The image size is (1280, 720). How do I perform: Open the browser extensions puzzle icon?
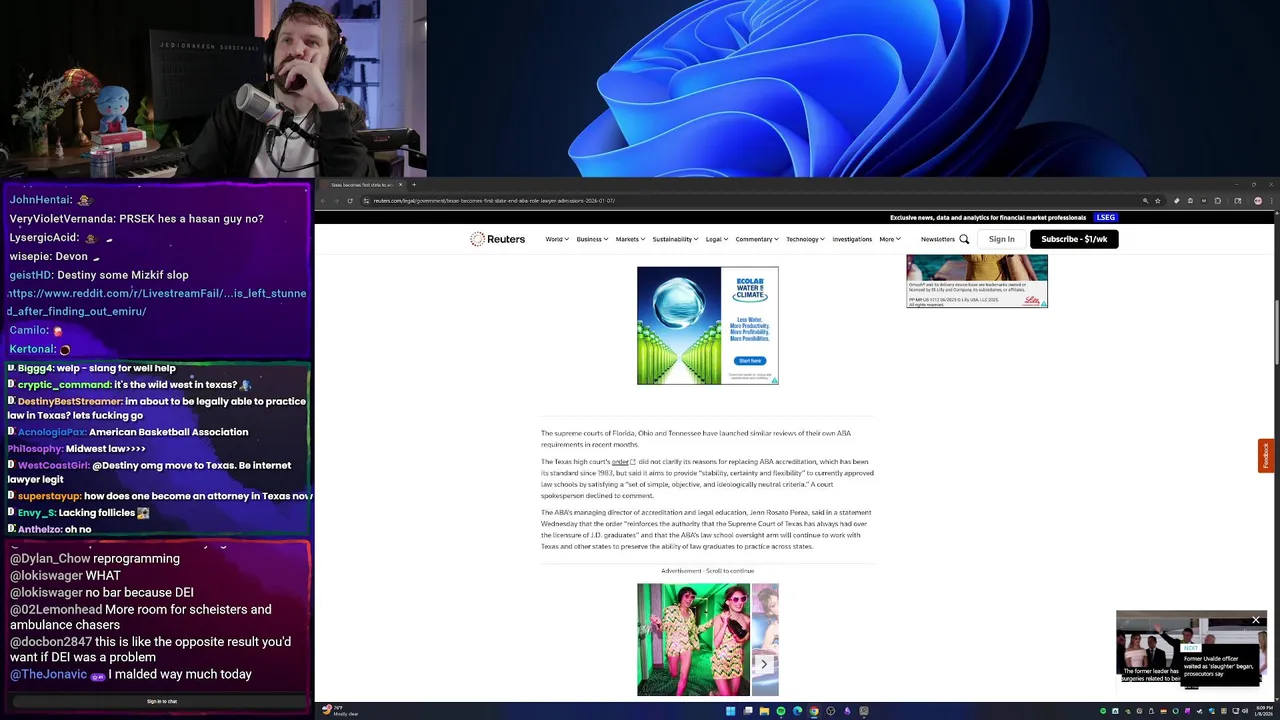pos(1217,200)
